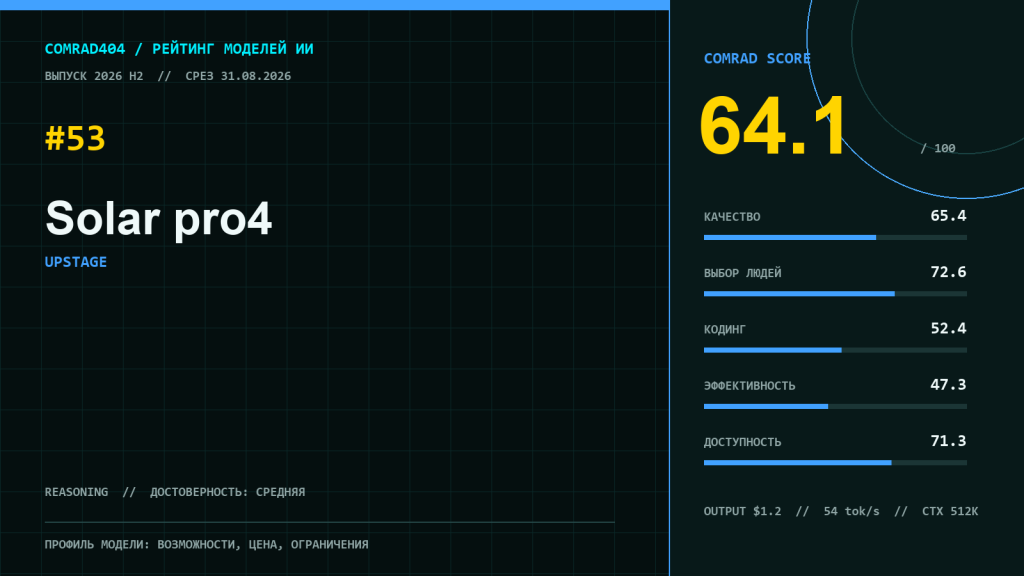This screenshot has width=1024, height=576.
Task: Click the КАЧЕСТВО progress bar
Action: click(x=835, y=238)
